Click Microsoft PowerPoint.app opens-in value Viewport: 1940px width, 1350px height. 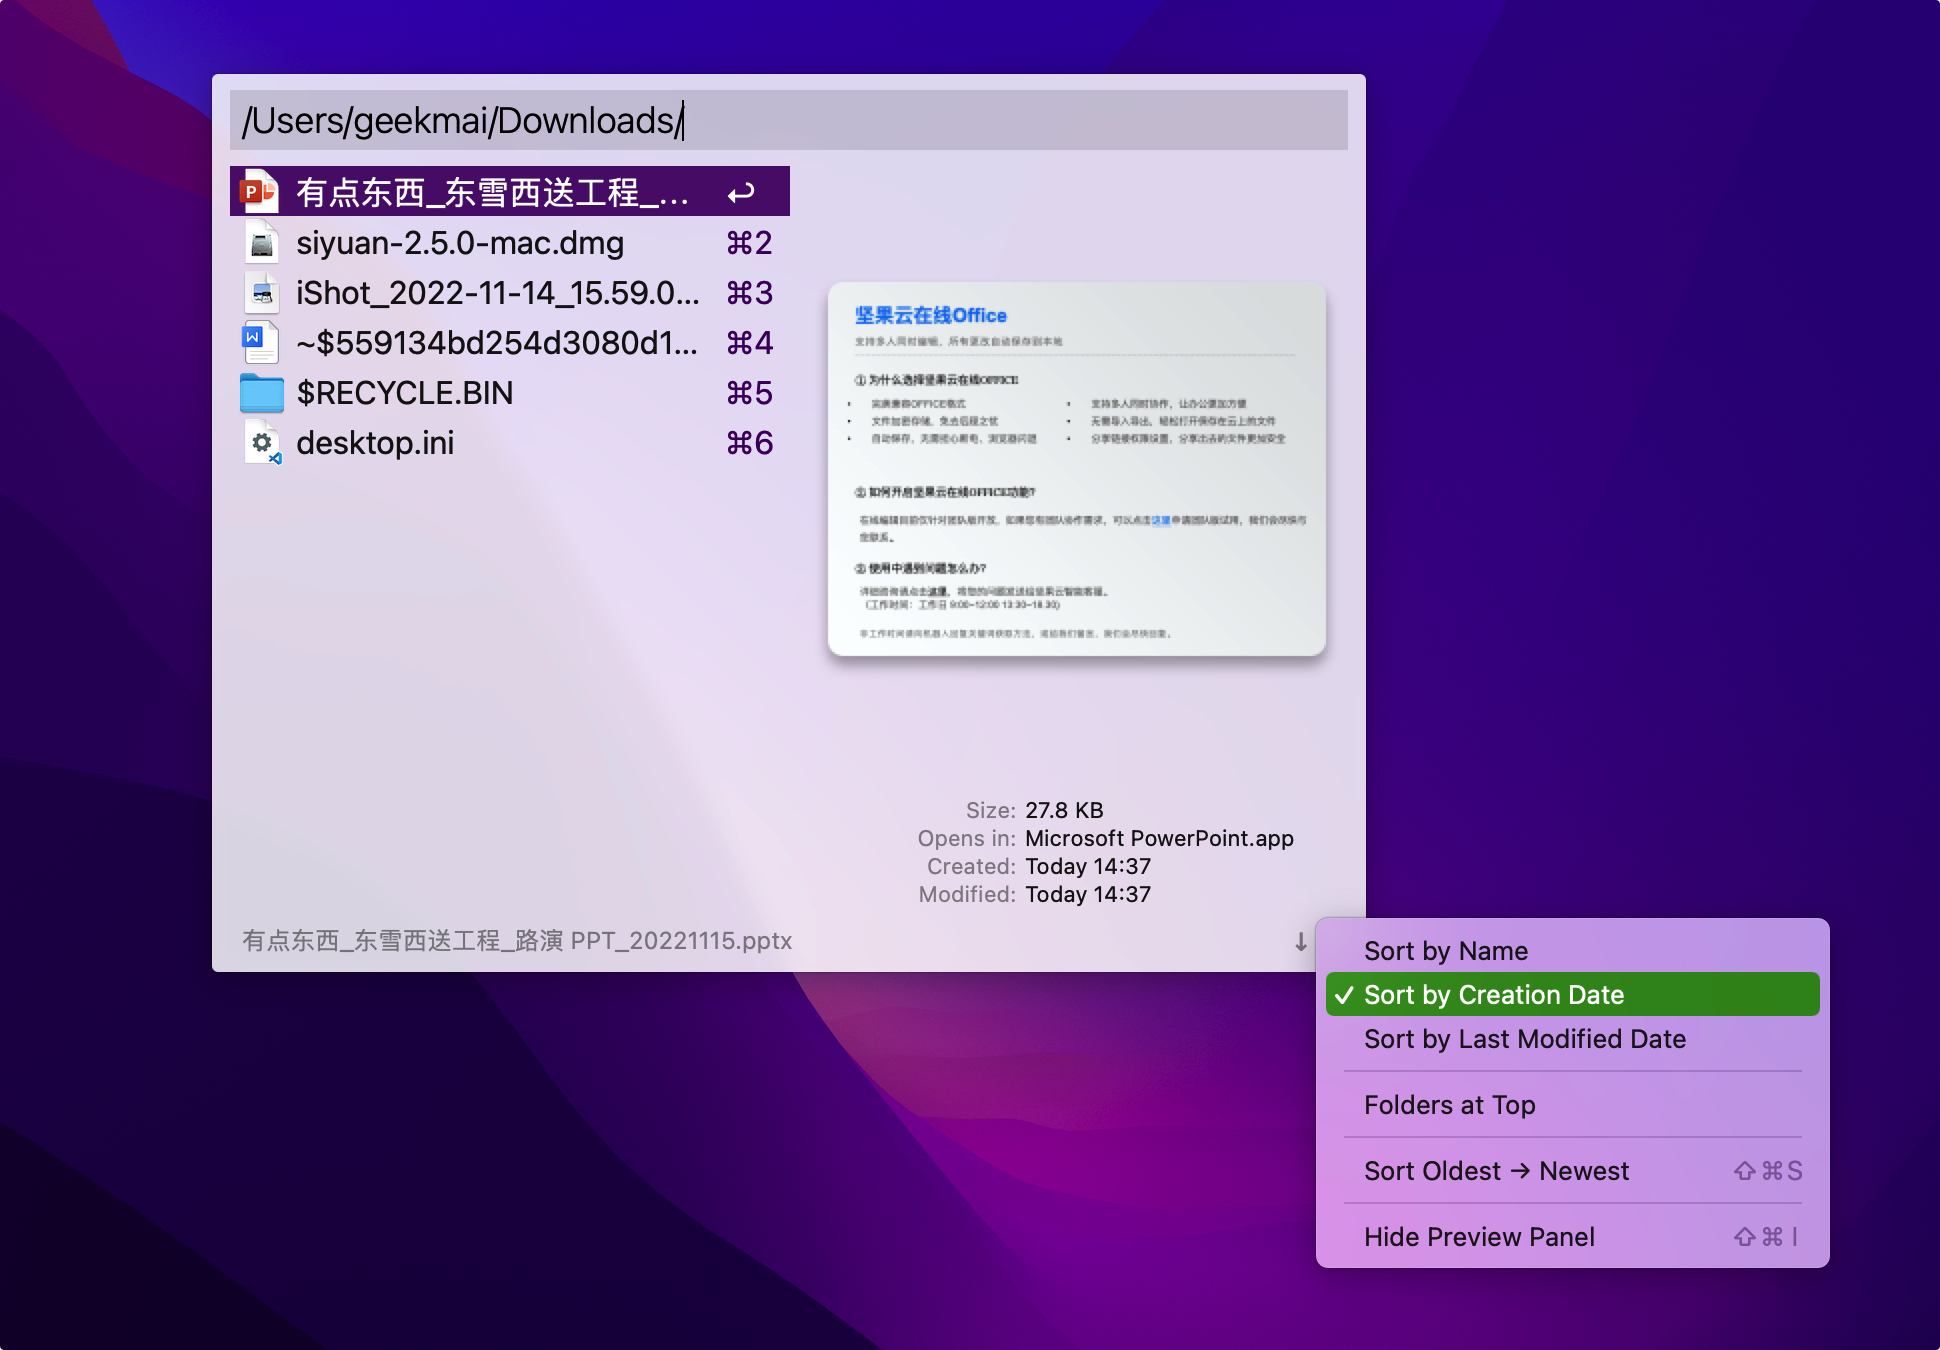pos(1159,838)
